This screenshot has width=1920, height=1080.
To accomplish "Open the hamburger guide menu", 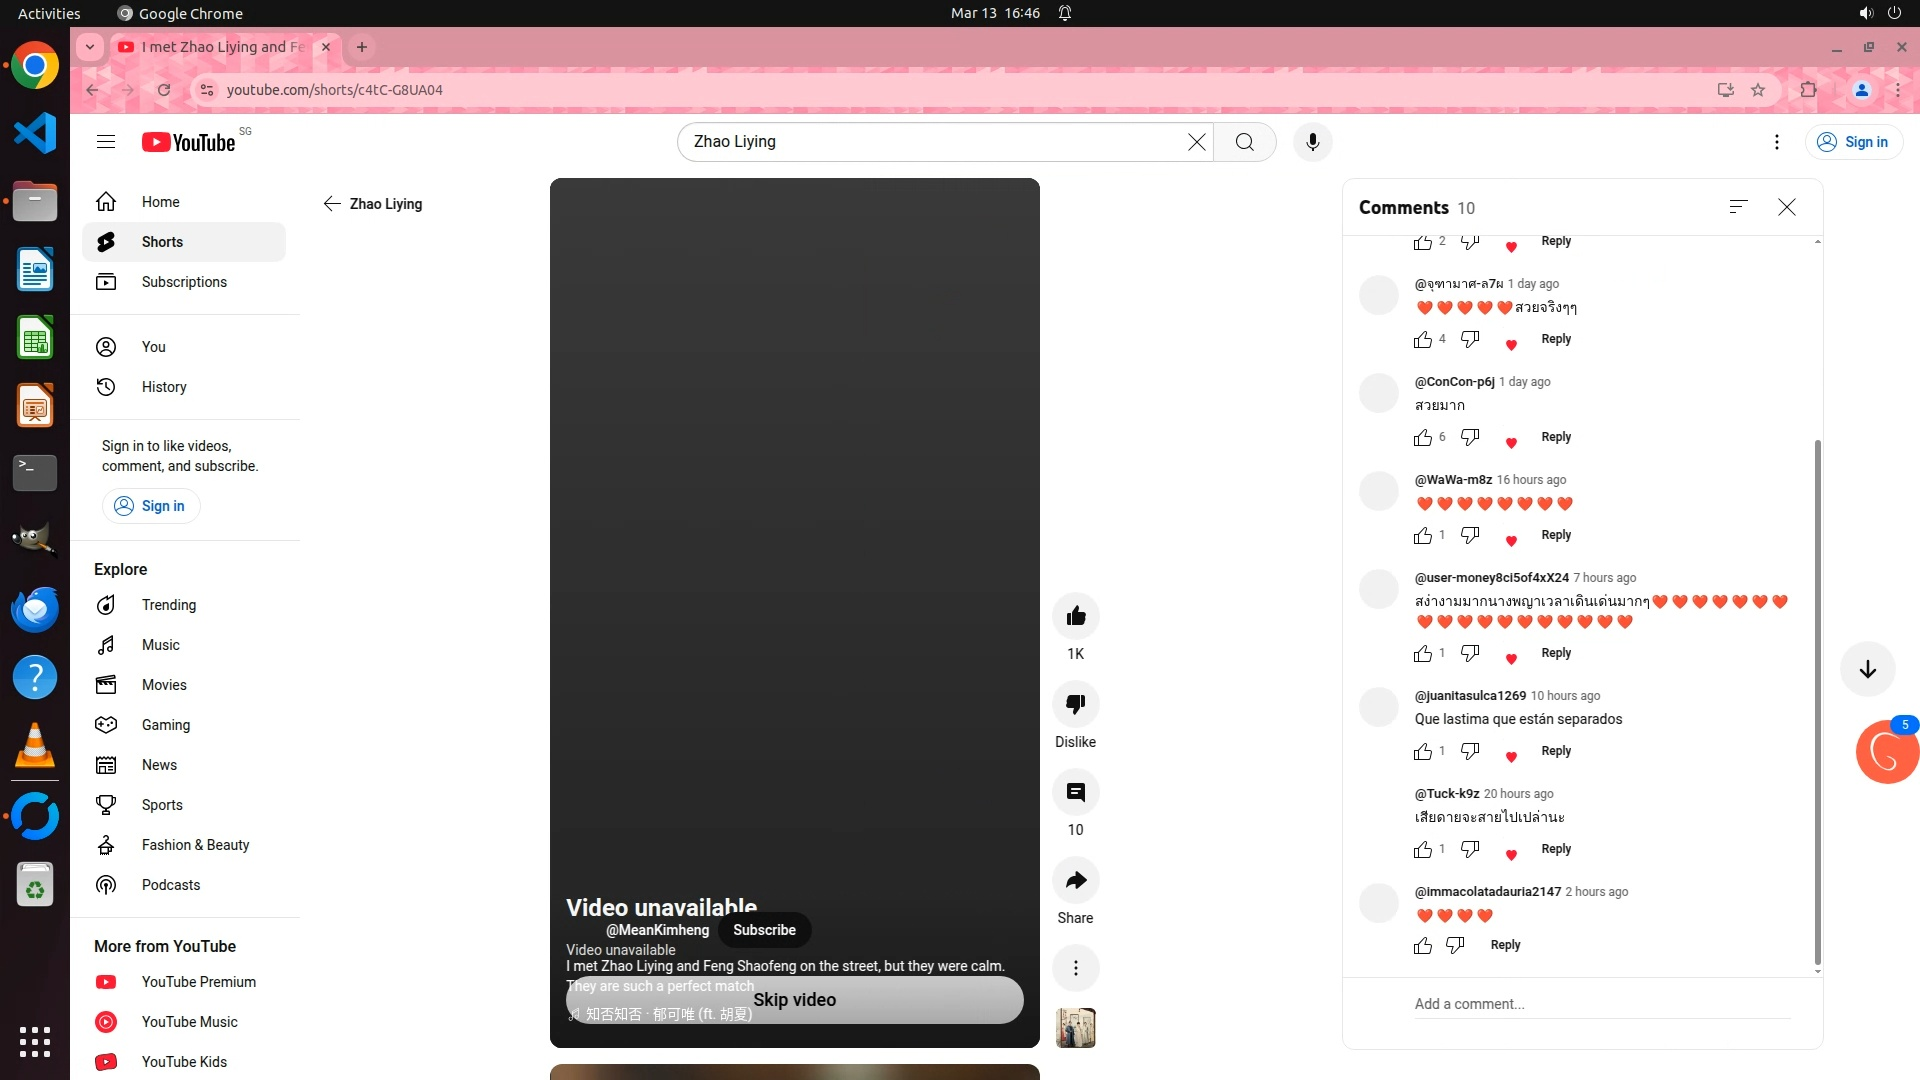I will click(106, 142).
